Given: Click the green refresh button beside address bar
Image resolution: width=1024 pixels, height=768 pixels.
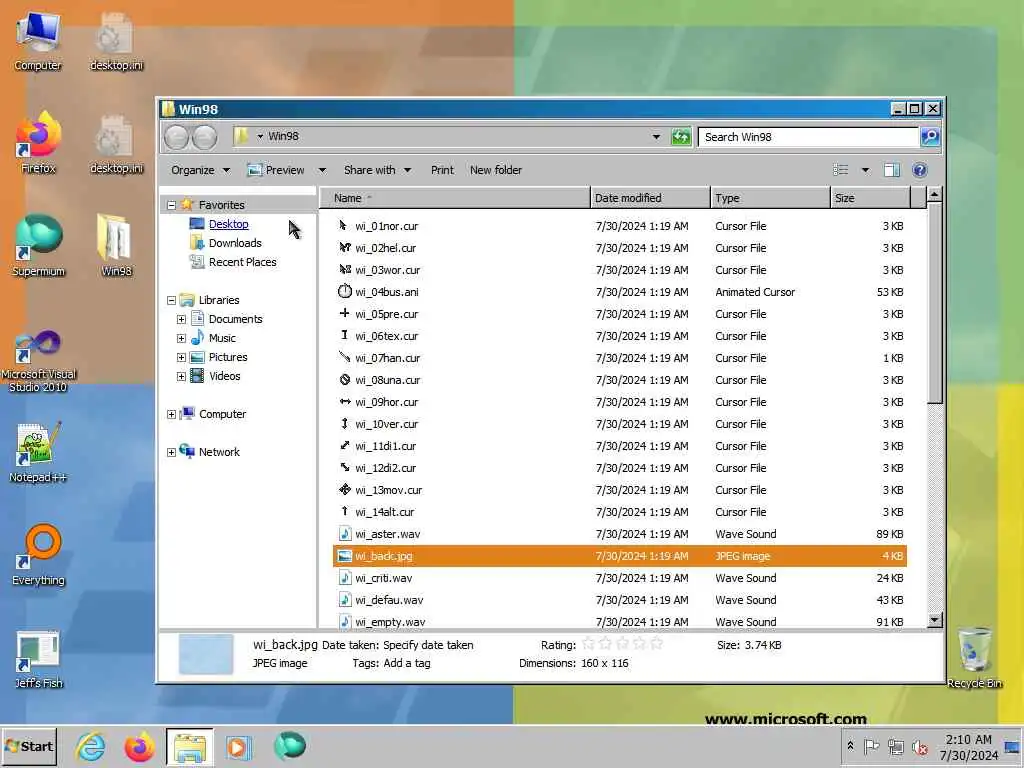Looking at the screenshot, I should pos(681,136).
